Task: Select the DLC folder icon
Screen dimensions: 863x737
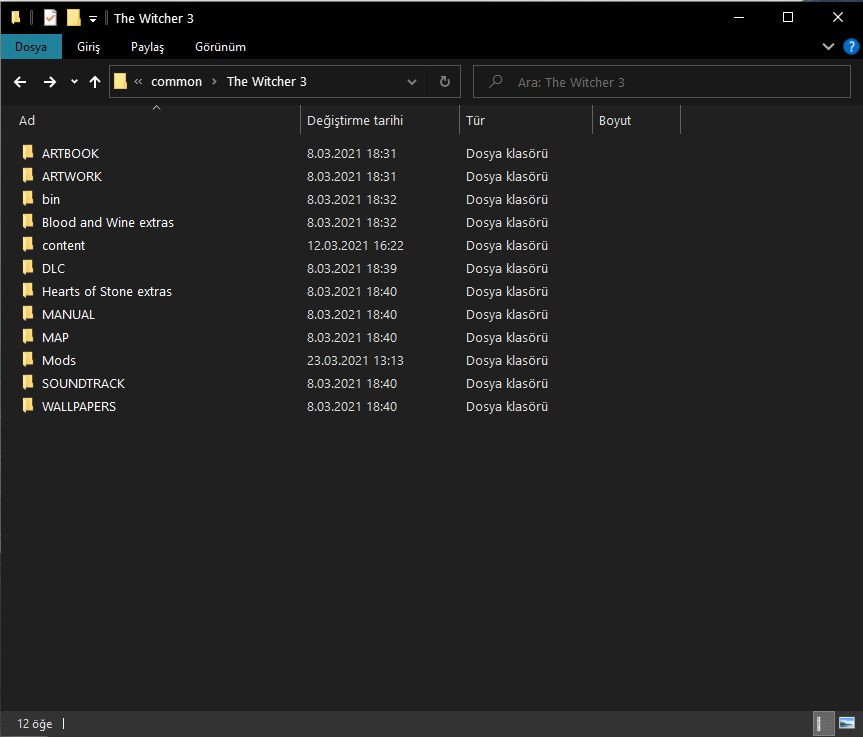Action: [x=28, y=267]
